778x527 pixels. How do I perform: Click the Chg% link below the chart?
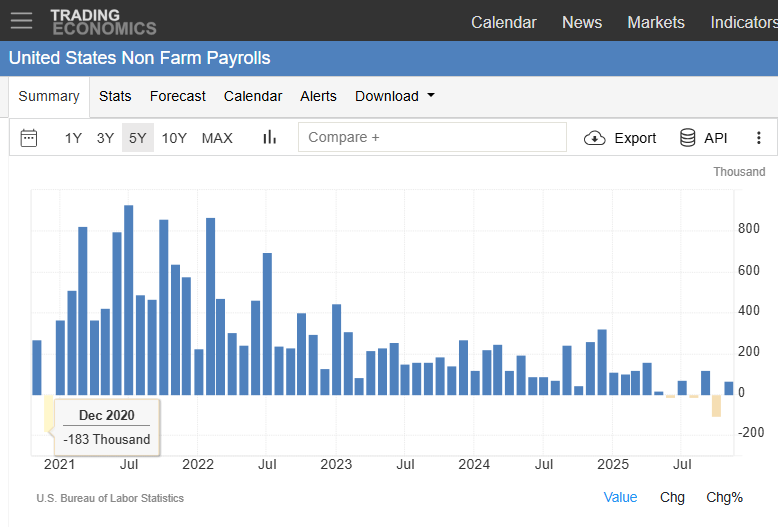724,497
